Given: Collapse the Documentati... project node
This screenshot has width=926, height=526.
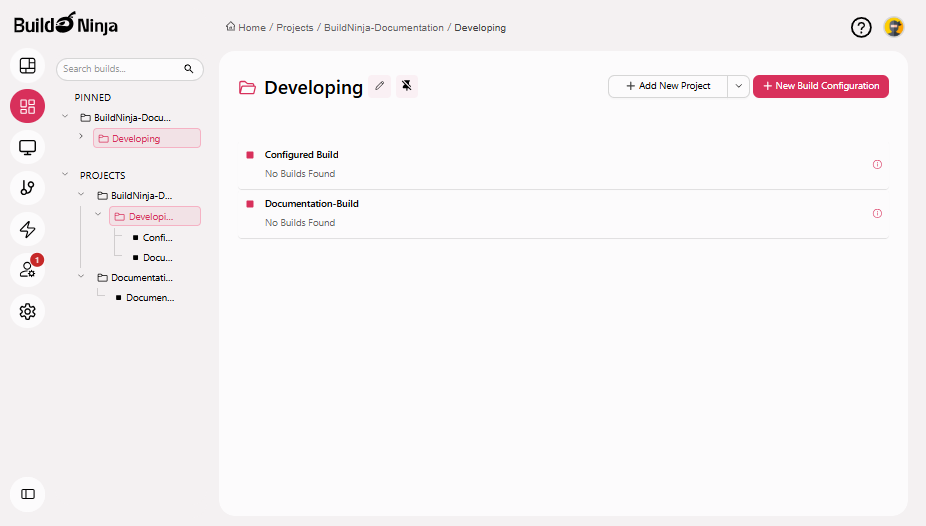Looking at the screenshot, I should point(81,276).
